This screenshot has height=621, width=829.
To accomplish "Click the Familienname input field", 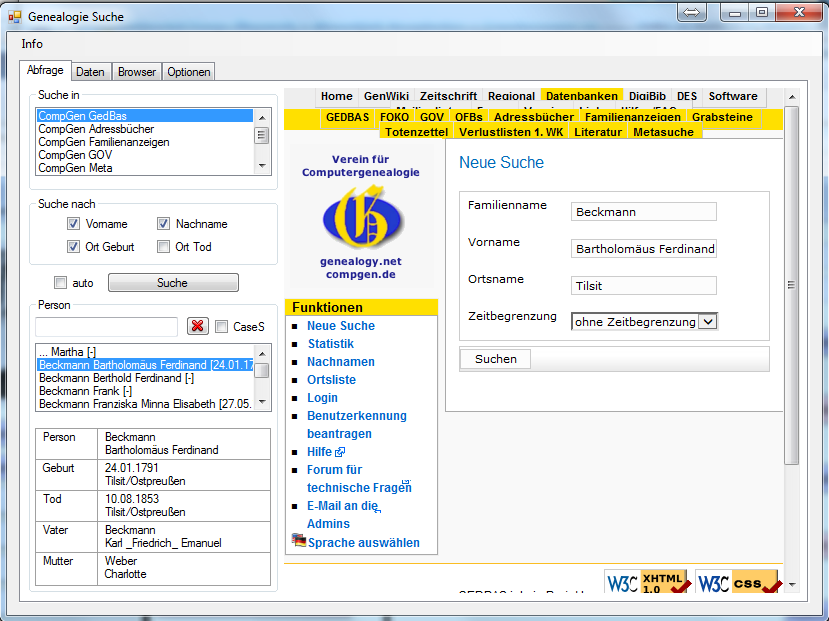I will (x=643, y=212).
